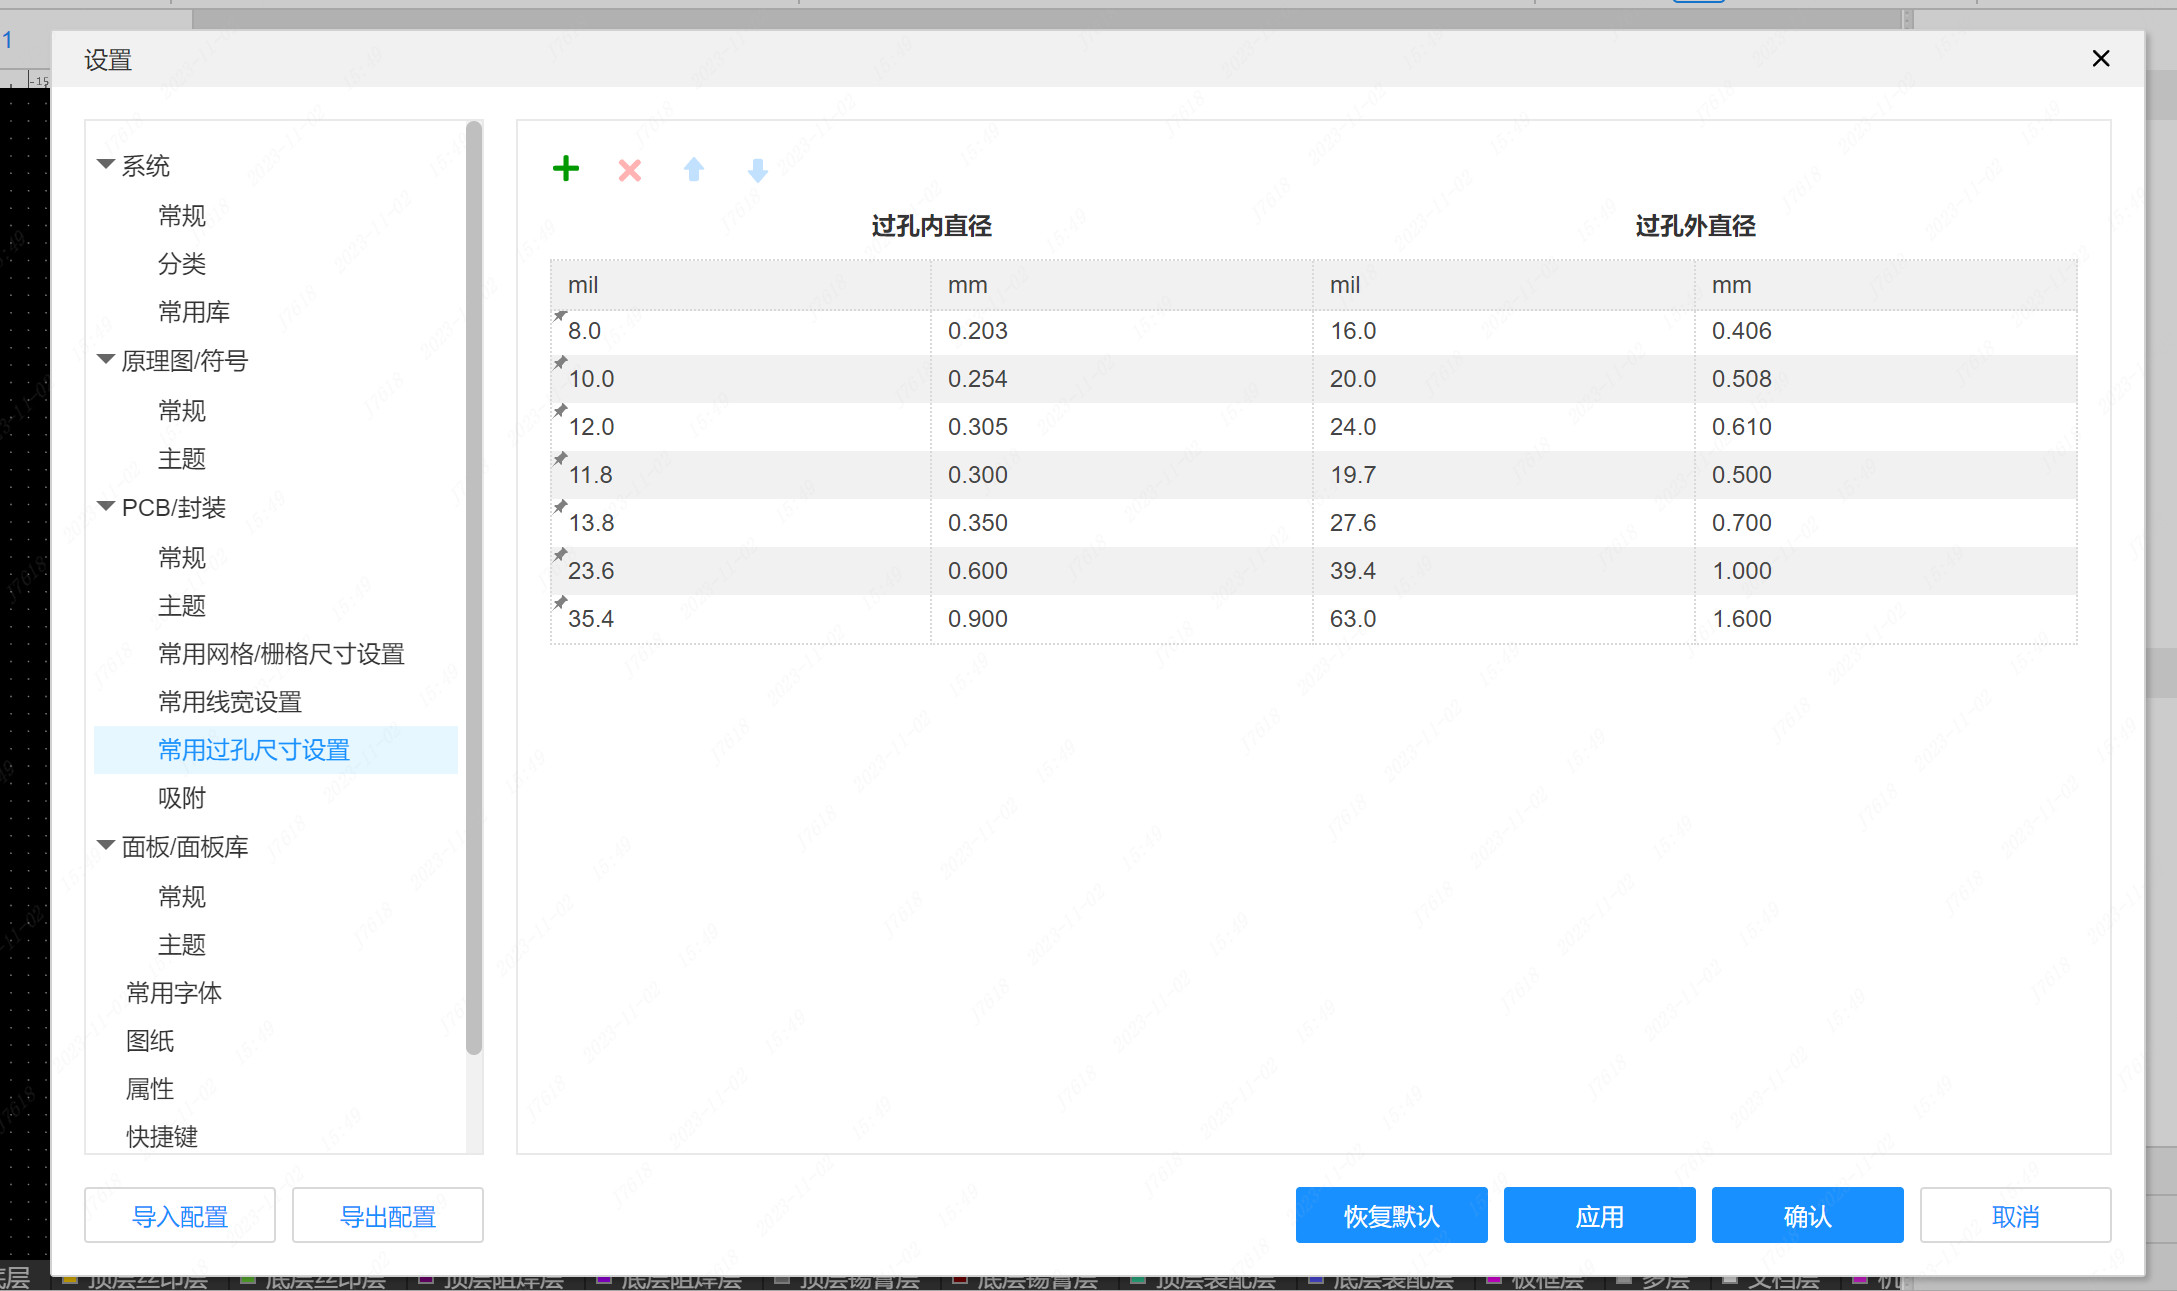
Task: Click 过孔外直径 column group header
Action: click(x=1695, y=226)
